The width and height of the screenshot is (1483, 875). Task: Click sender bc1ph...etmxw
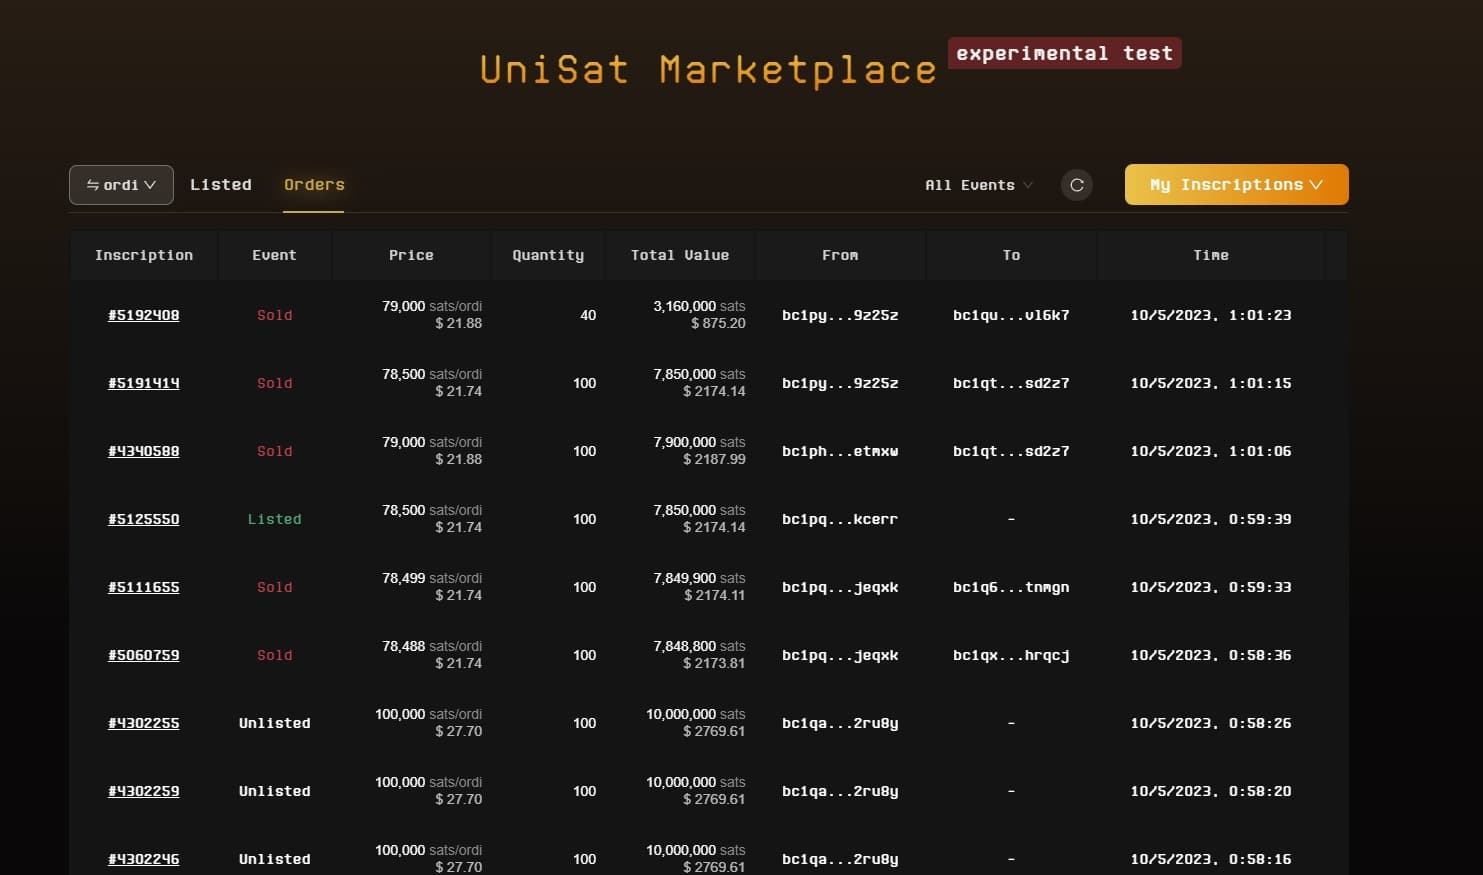tap(840, 451)
